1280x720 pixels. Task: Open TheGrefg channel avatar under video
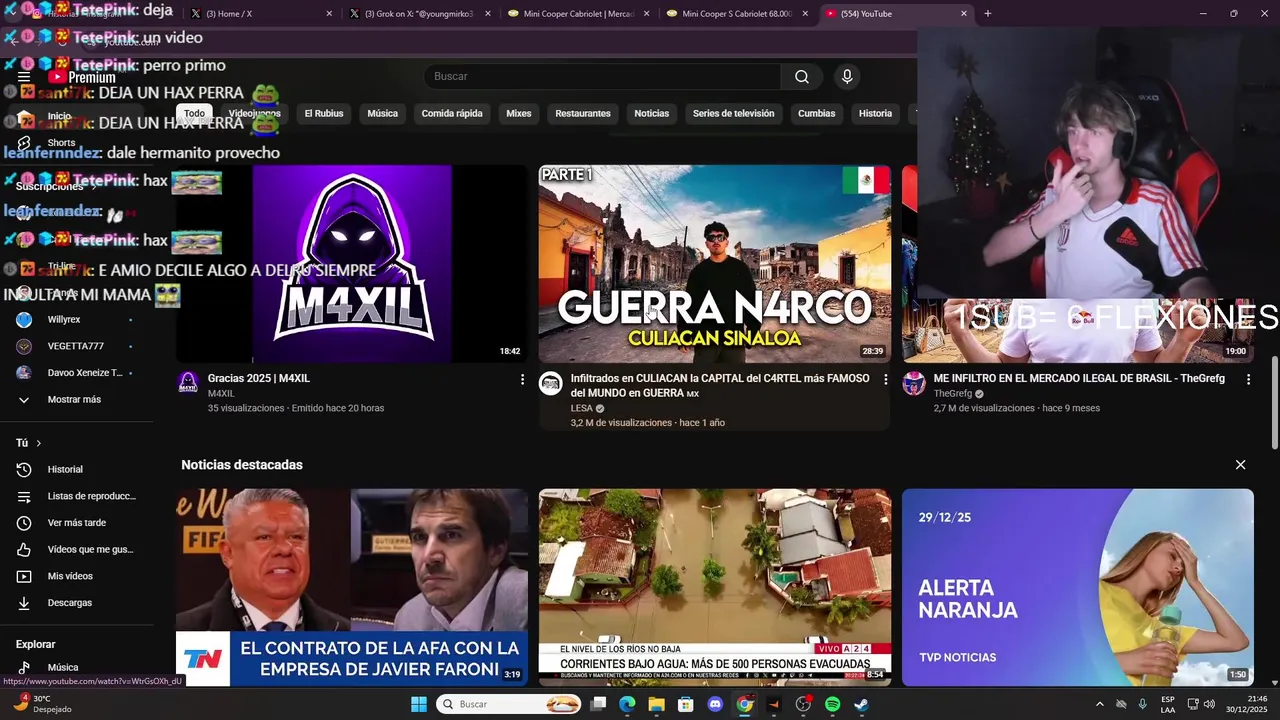click(x=914, y=383)
